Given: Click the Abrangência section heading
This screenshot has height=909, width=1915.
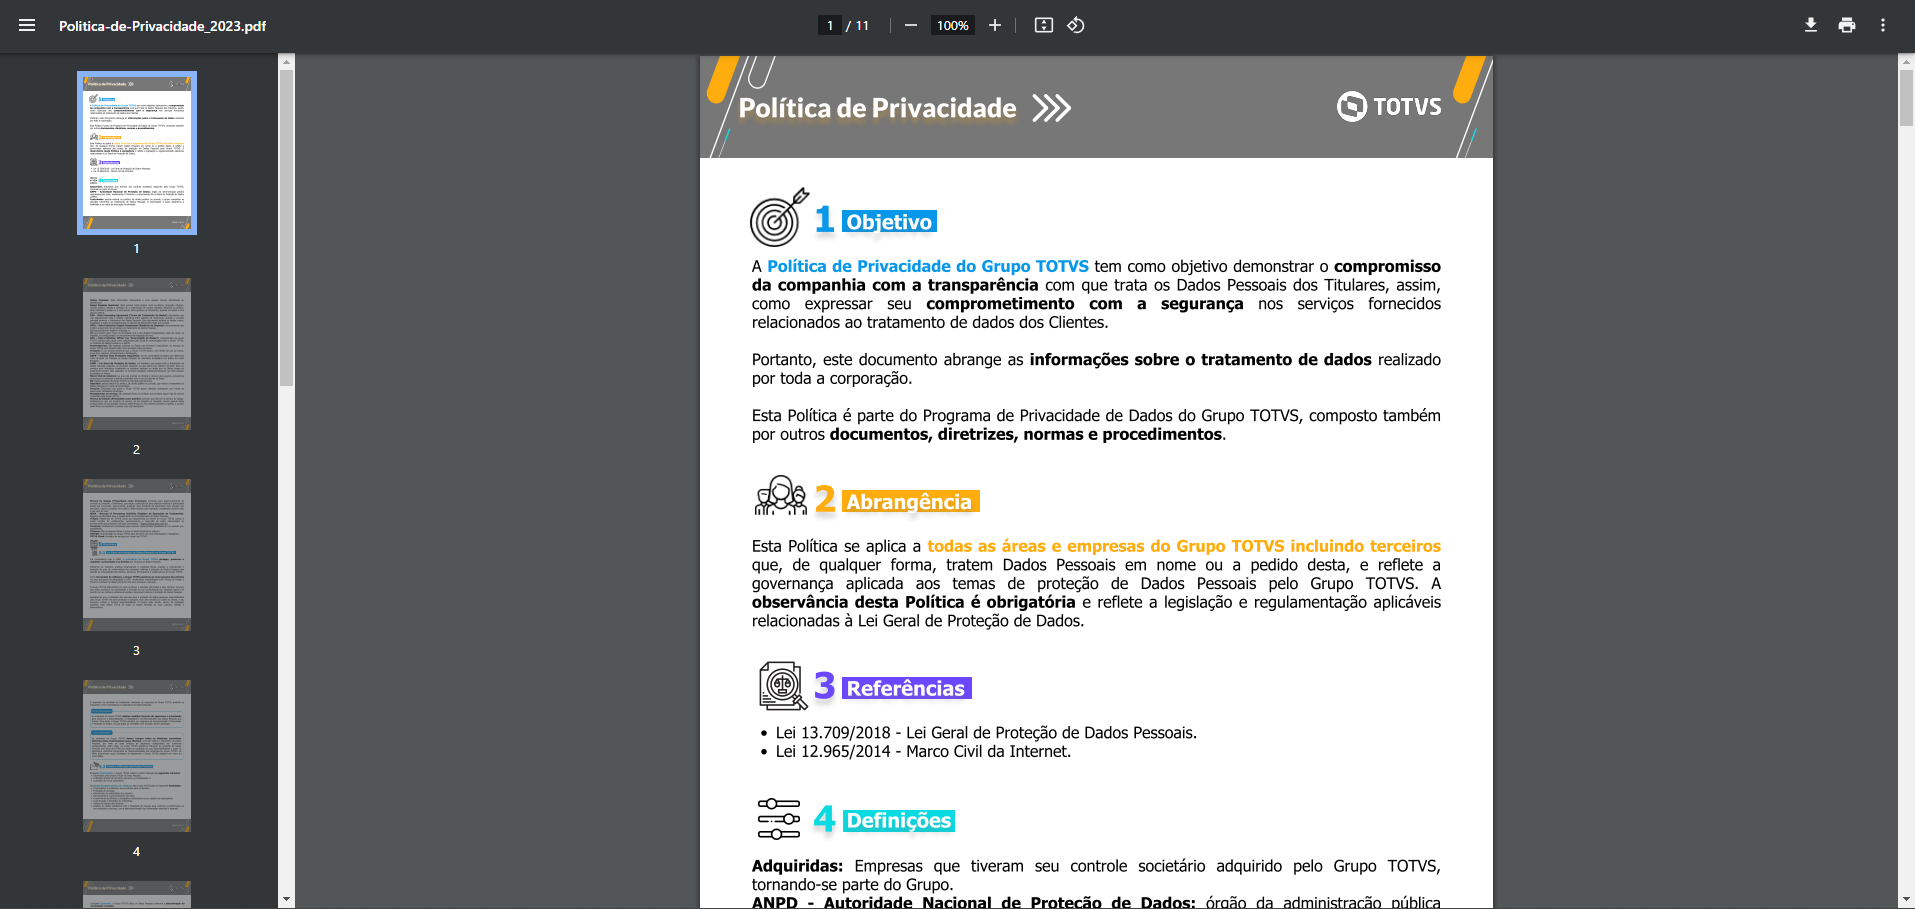Looking at the screenshot, I should 910,502.
